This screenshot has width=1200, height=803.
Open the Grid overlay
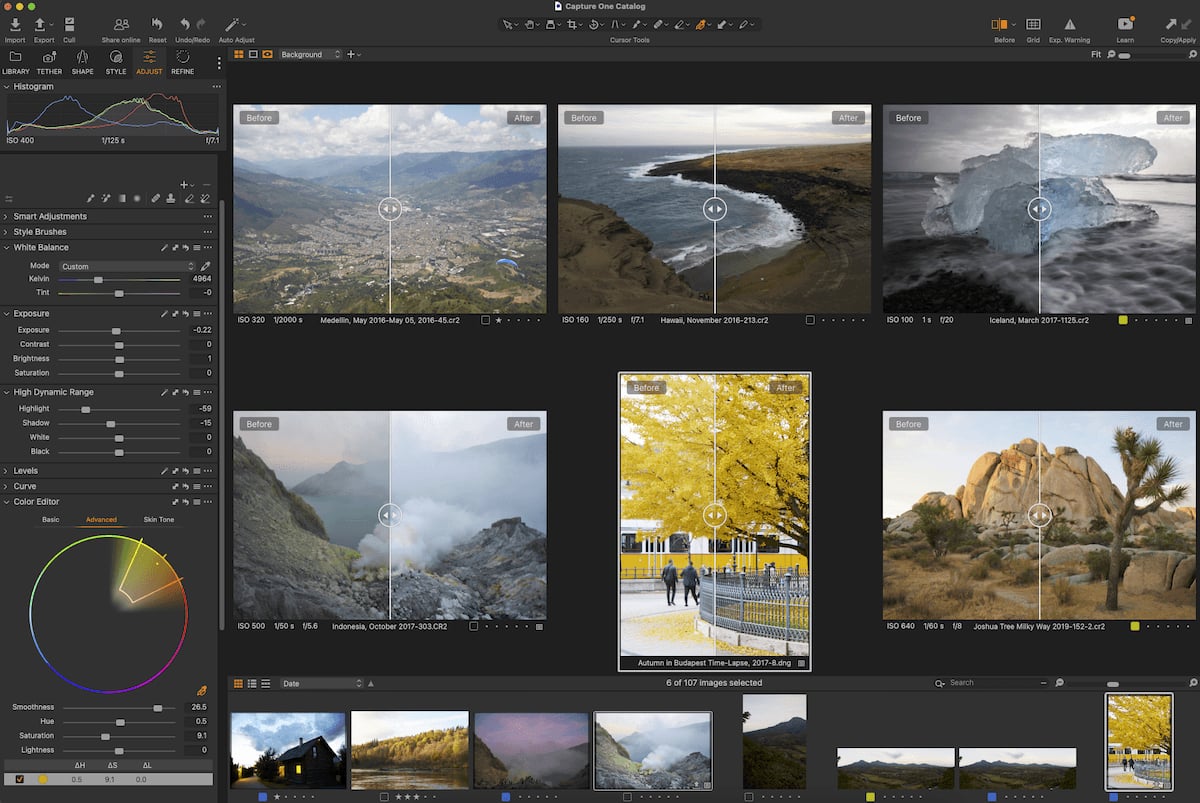pos(1033,22)
